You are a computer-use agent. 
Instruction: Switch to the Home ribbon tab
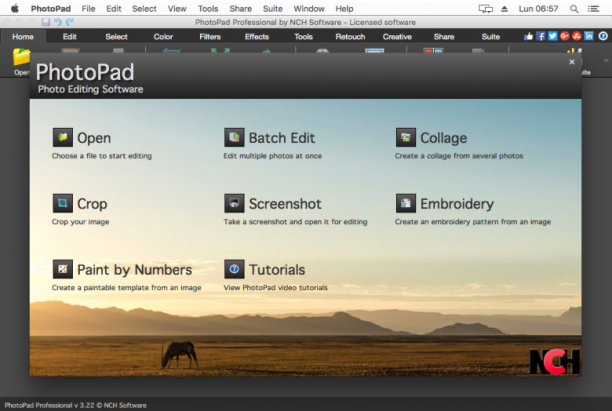tap(23, 37)
